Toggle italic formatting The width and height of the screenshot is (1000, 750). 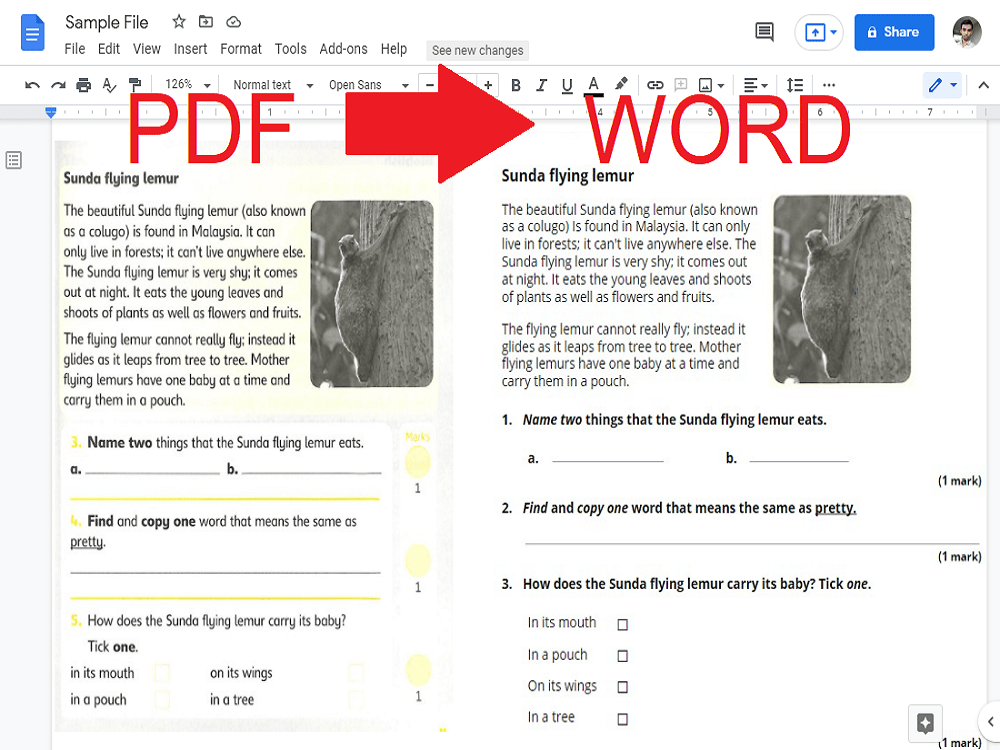[x=541, y=85]
